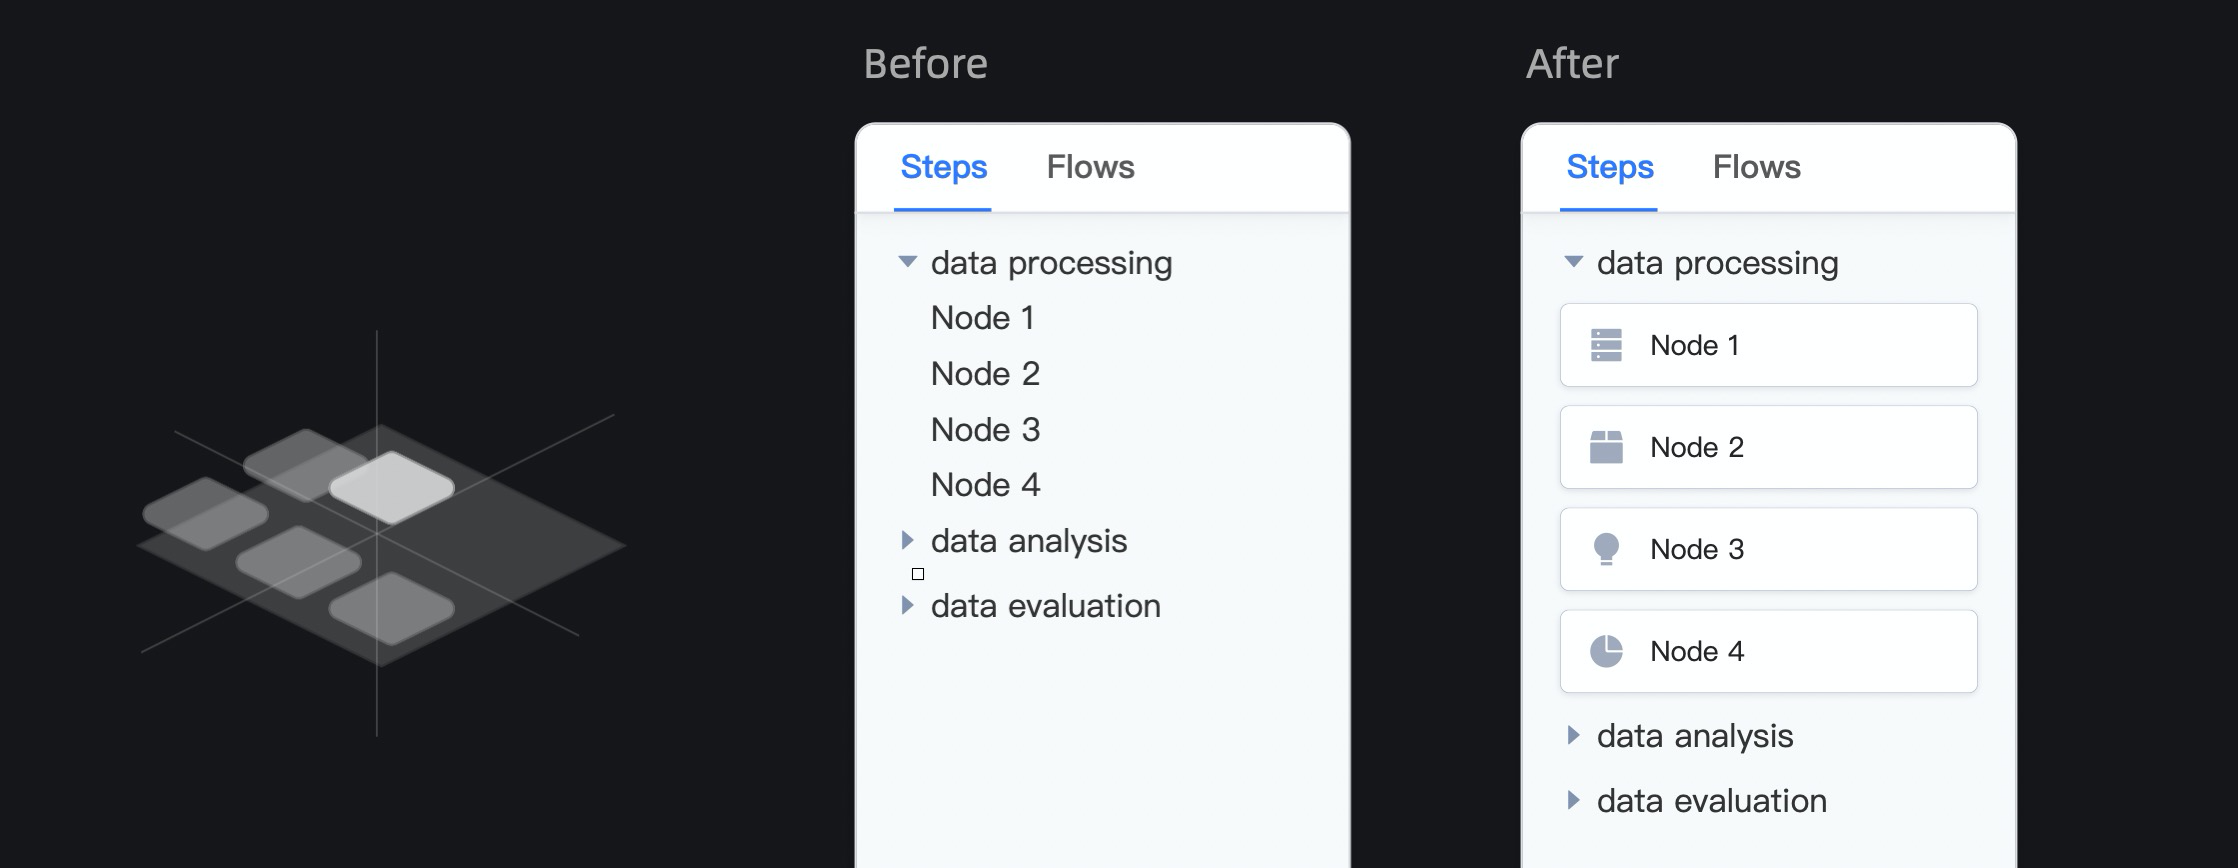Expand data analysis in the Before panel
2238x868 pixels.
907,540
